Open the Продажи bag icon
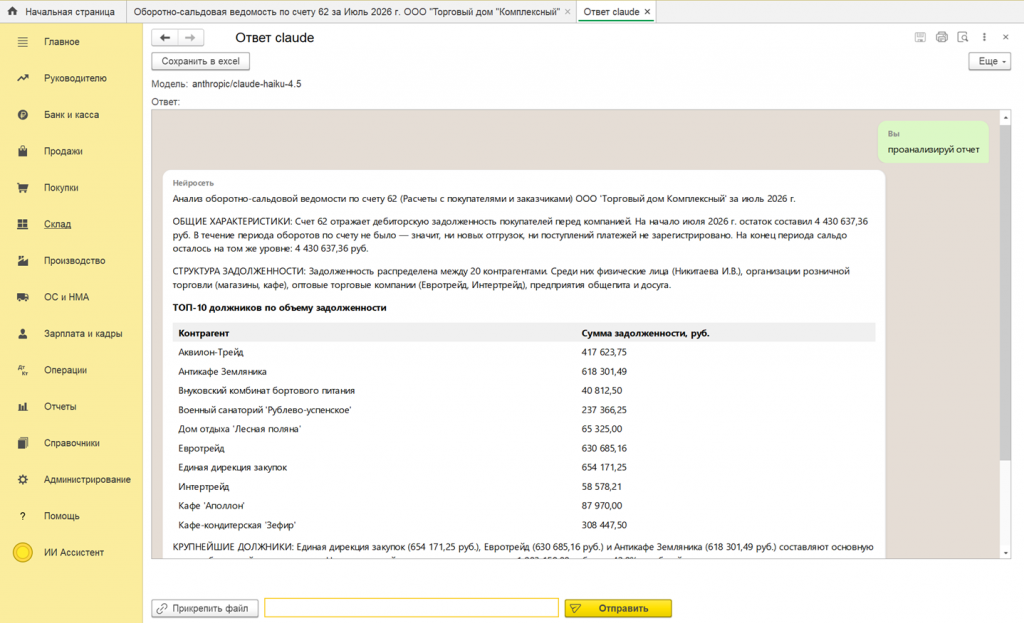 pos(23,151)
